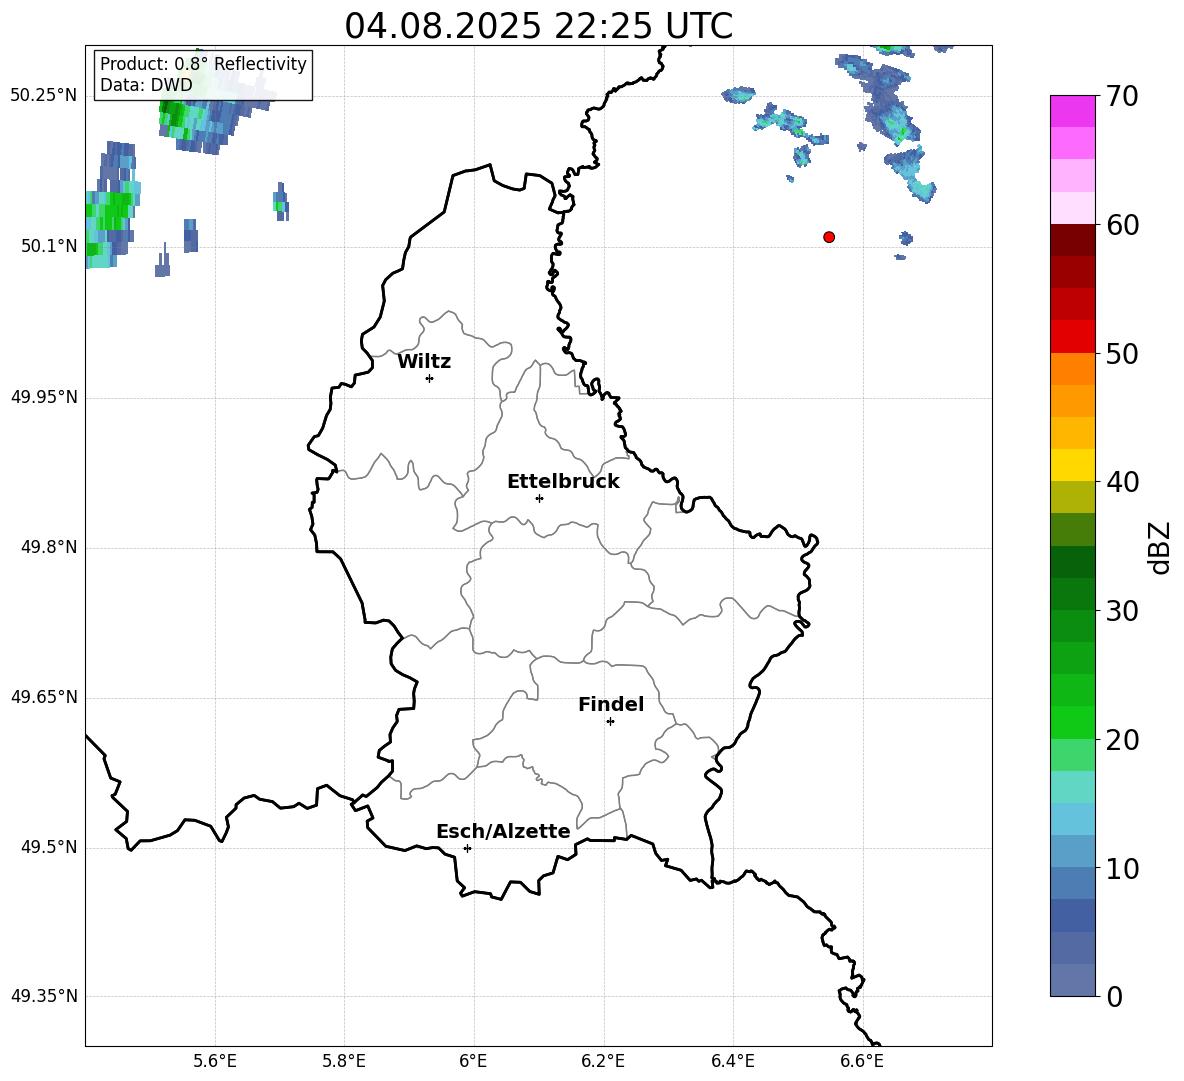Click the 6°E longitude label
The width and height of the screenshot is (1184, 1081).
point(473,1061)
